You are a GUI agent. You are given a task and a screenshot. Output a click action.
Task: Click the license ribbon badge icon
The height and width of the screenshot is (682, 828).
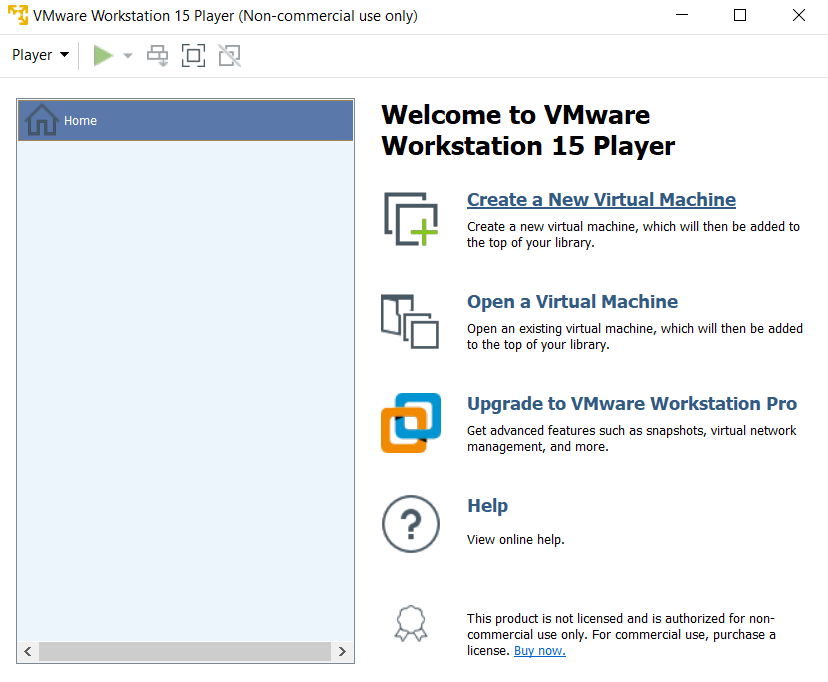coord(411,623)
